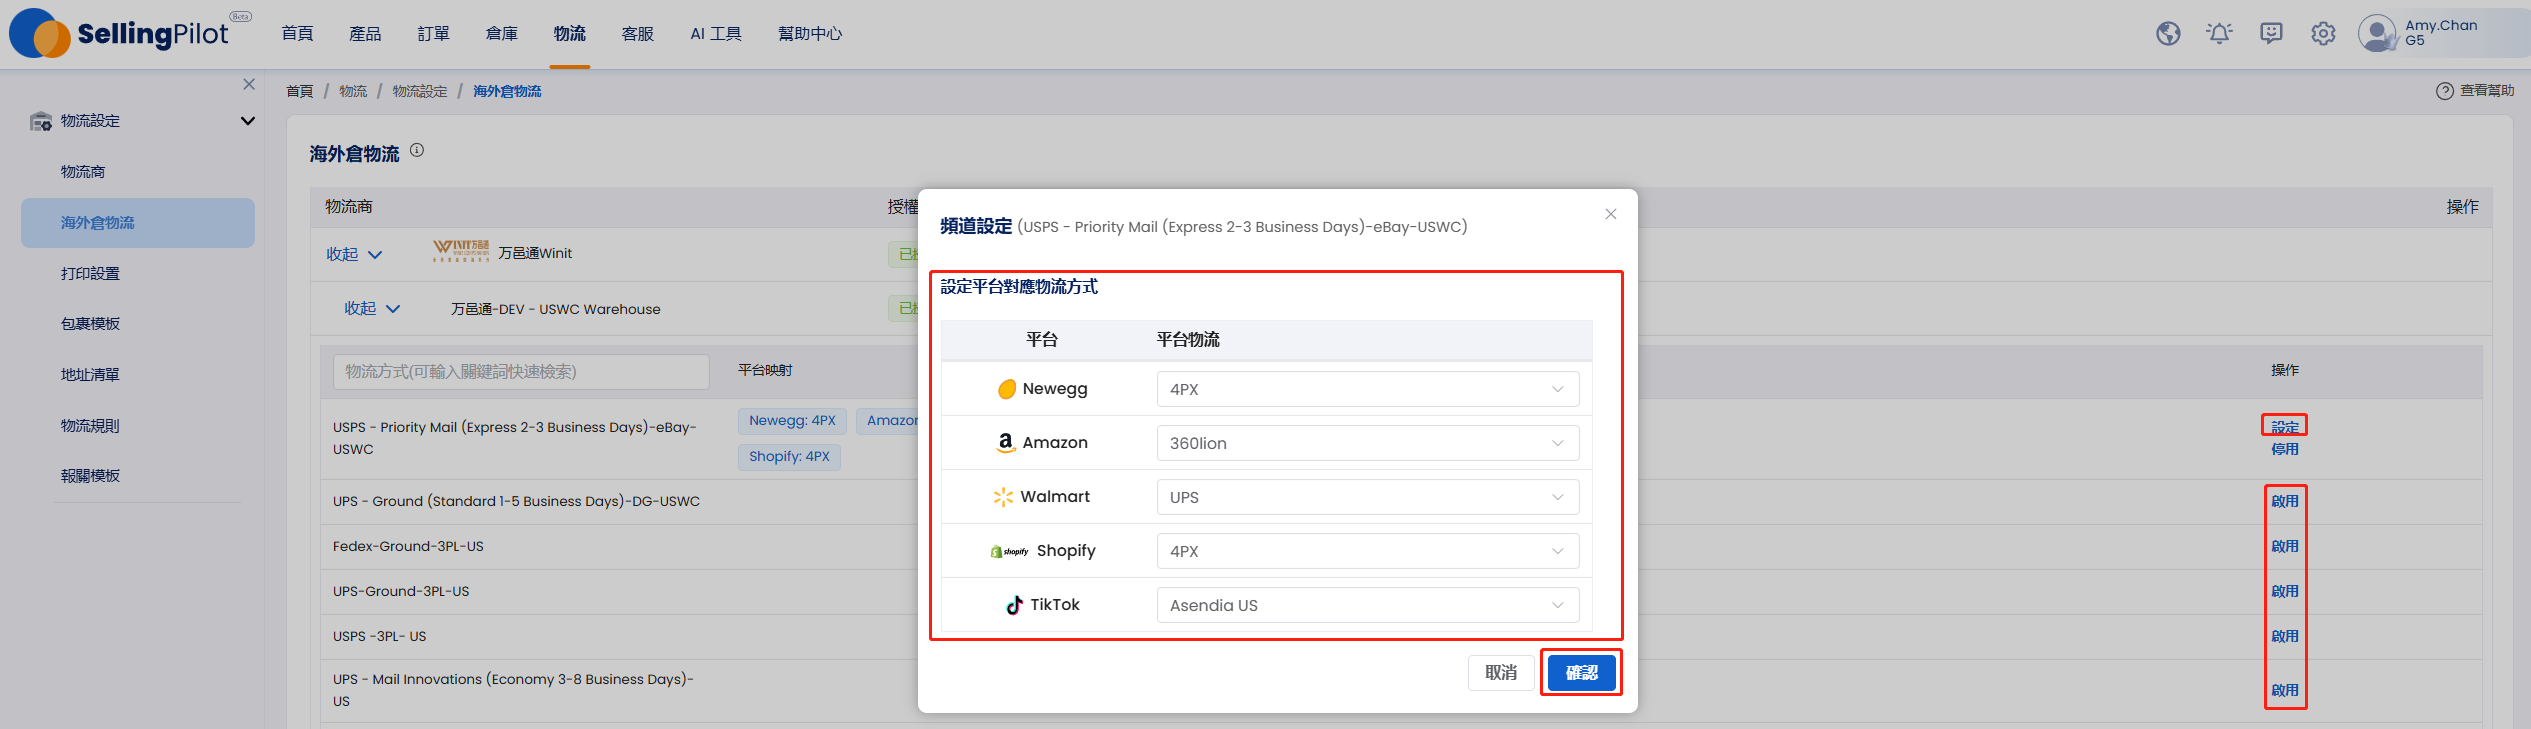This screenshot has width=2531, height=729.
Task: Click the Amazon platform logo
Action: 1006,443
